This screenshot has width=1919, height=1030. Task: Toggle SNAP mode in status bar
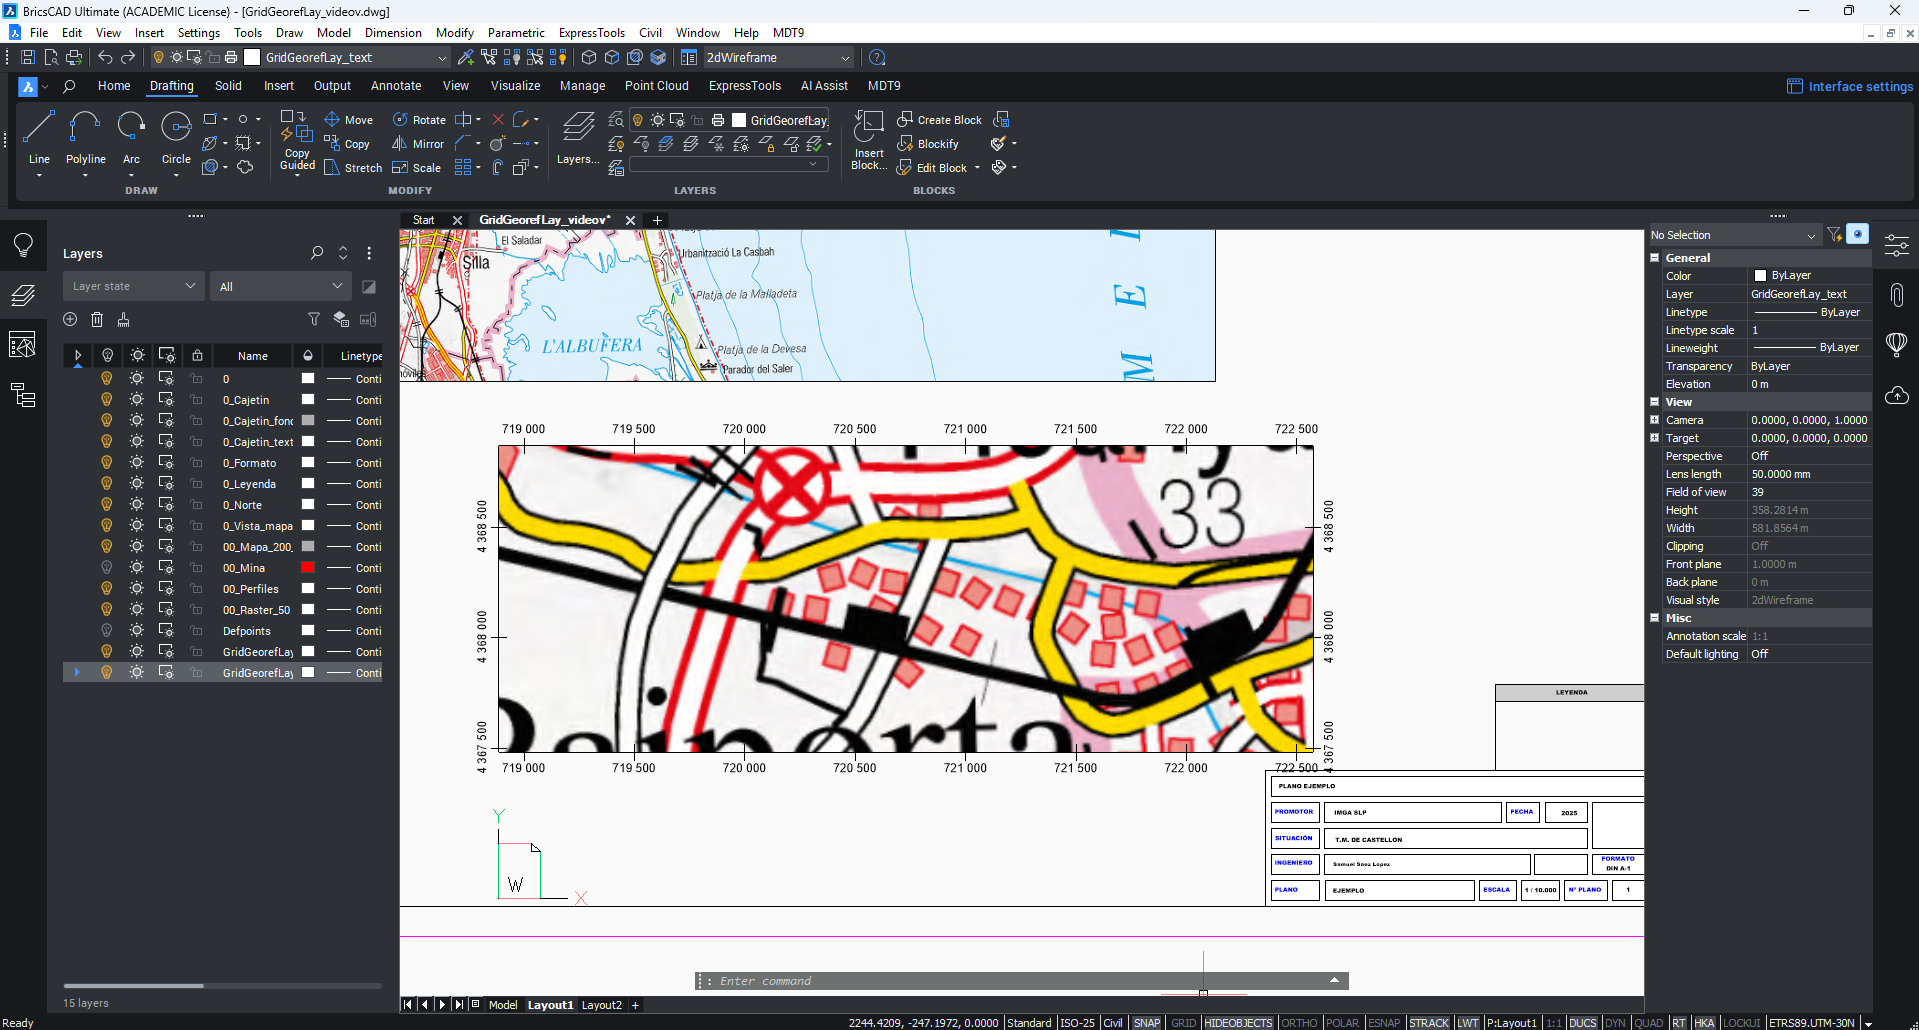pyautogui.click(x=1146, y=1023)
